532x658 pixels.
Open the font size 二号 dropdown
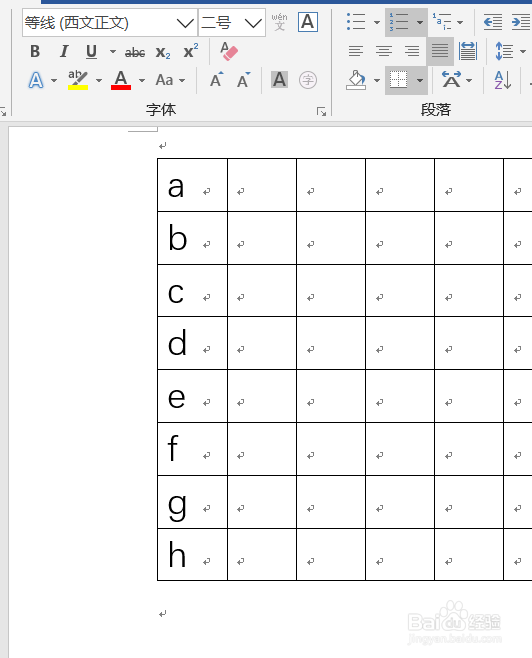253,23
